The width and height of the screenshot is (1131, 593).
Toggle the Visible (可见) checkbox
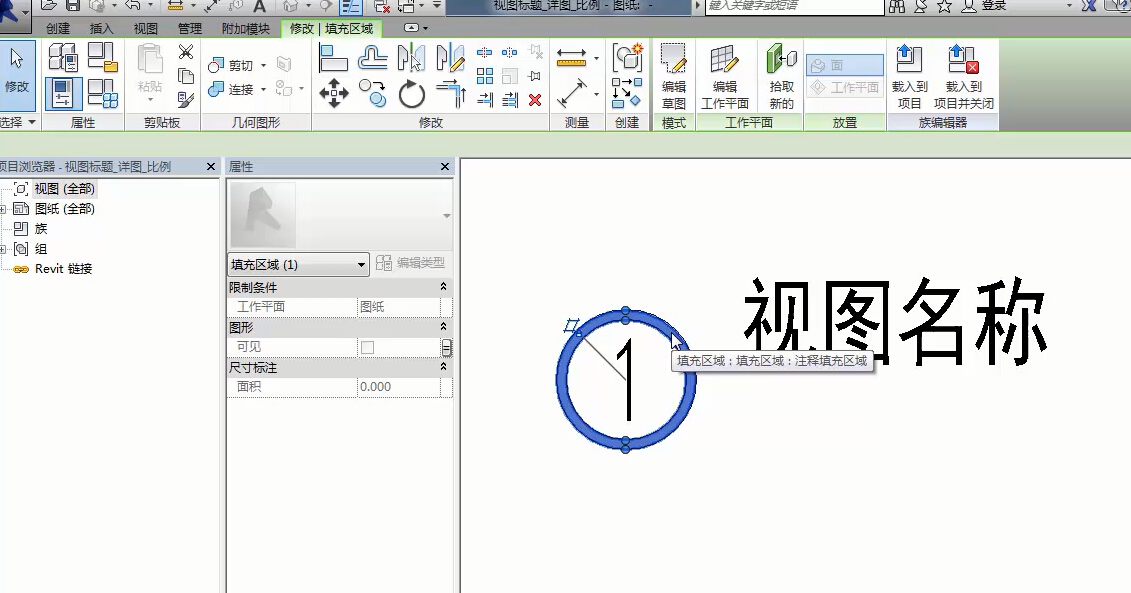[367, 347]
